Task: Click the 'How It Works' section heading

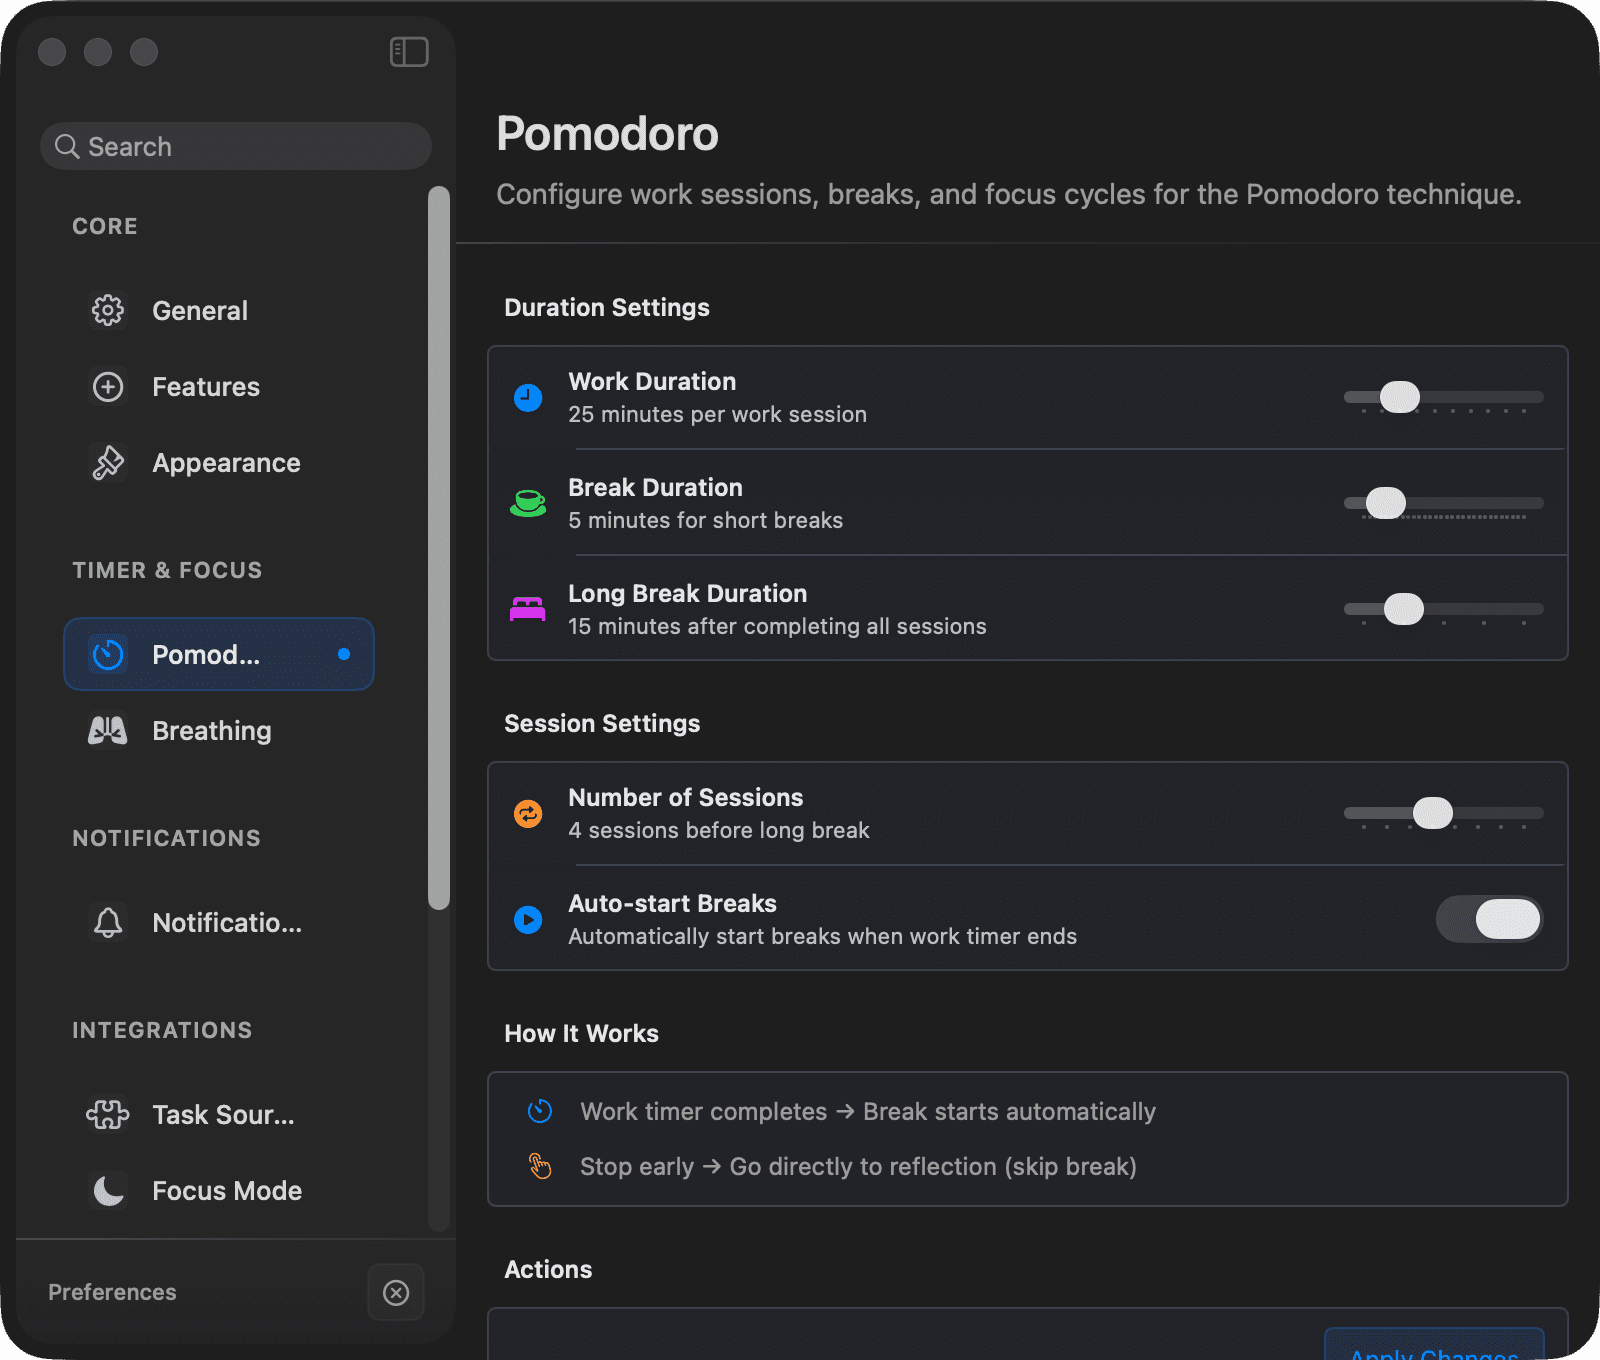Action: pos(581,1033)
